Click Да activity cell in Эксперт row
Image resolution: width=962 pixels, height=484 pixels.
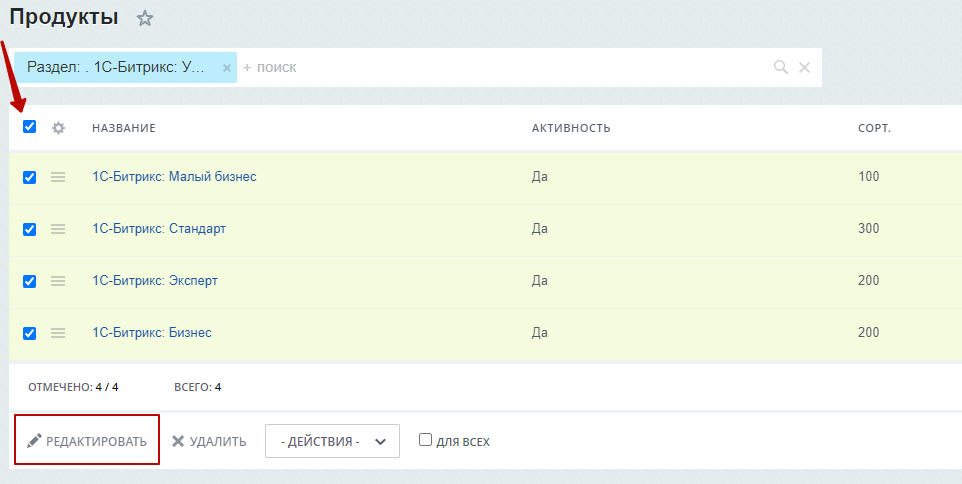(540, 281)
